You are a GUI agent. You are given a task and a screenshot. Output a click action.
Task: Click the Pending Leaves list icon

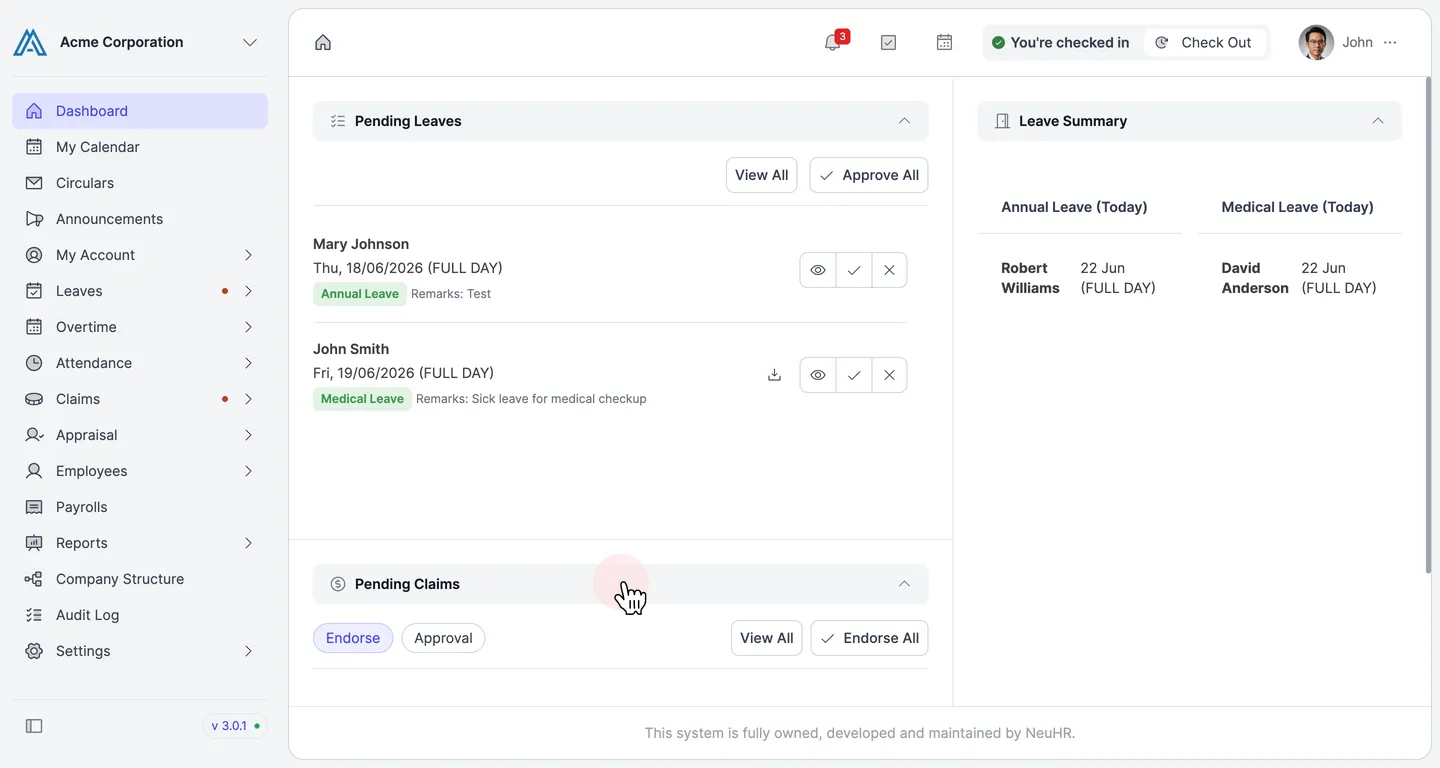point(338,121)
